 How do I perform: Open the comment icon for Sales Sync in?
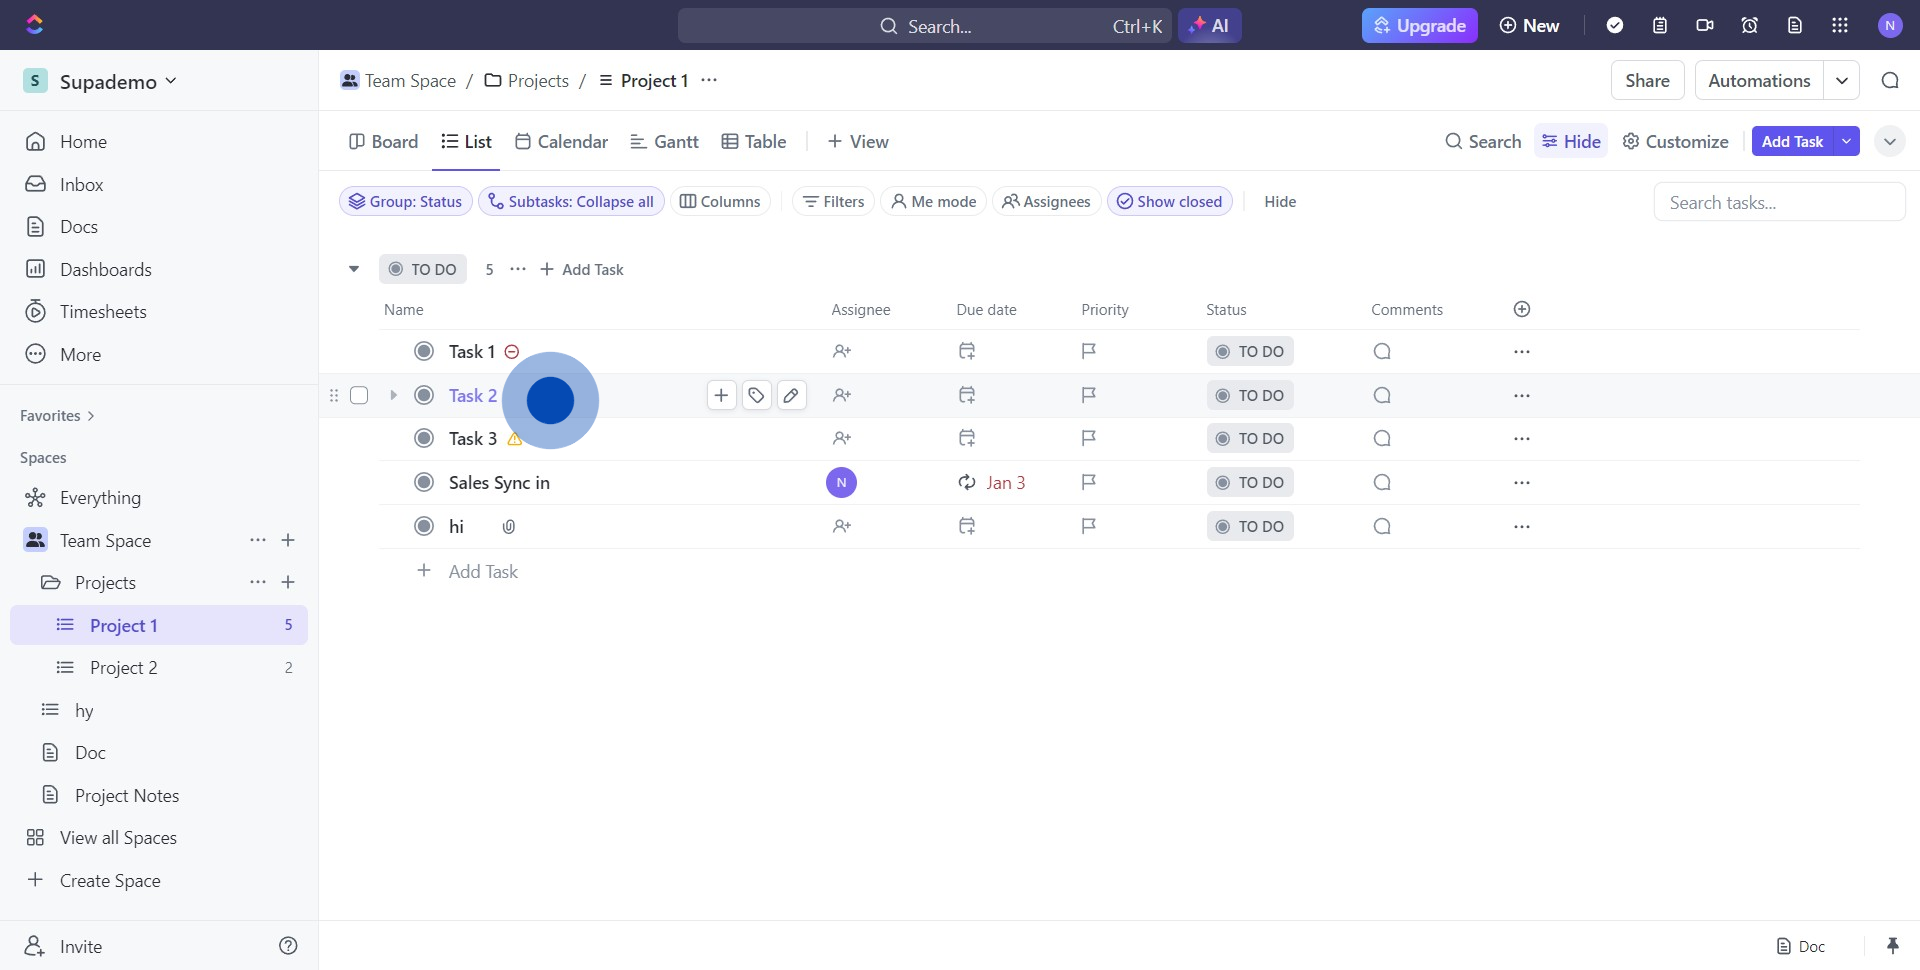tap(1382, 483)
